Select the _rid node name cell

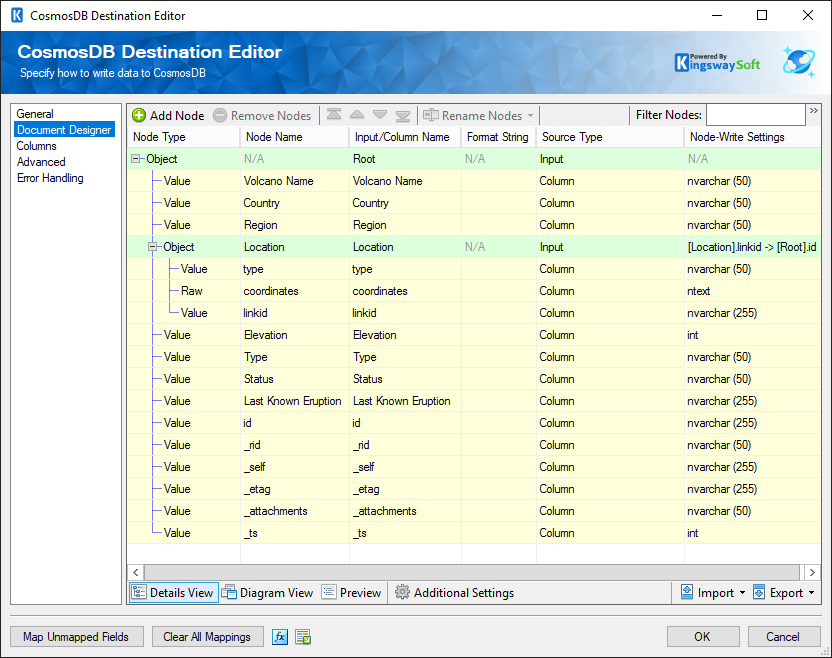(294, 445)
